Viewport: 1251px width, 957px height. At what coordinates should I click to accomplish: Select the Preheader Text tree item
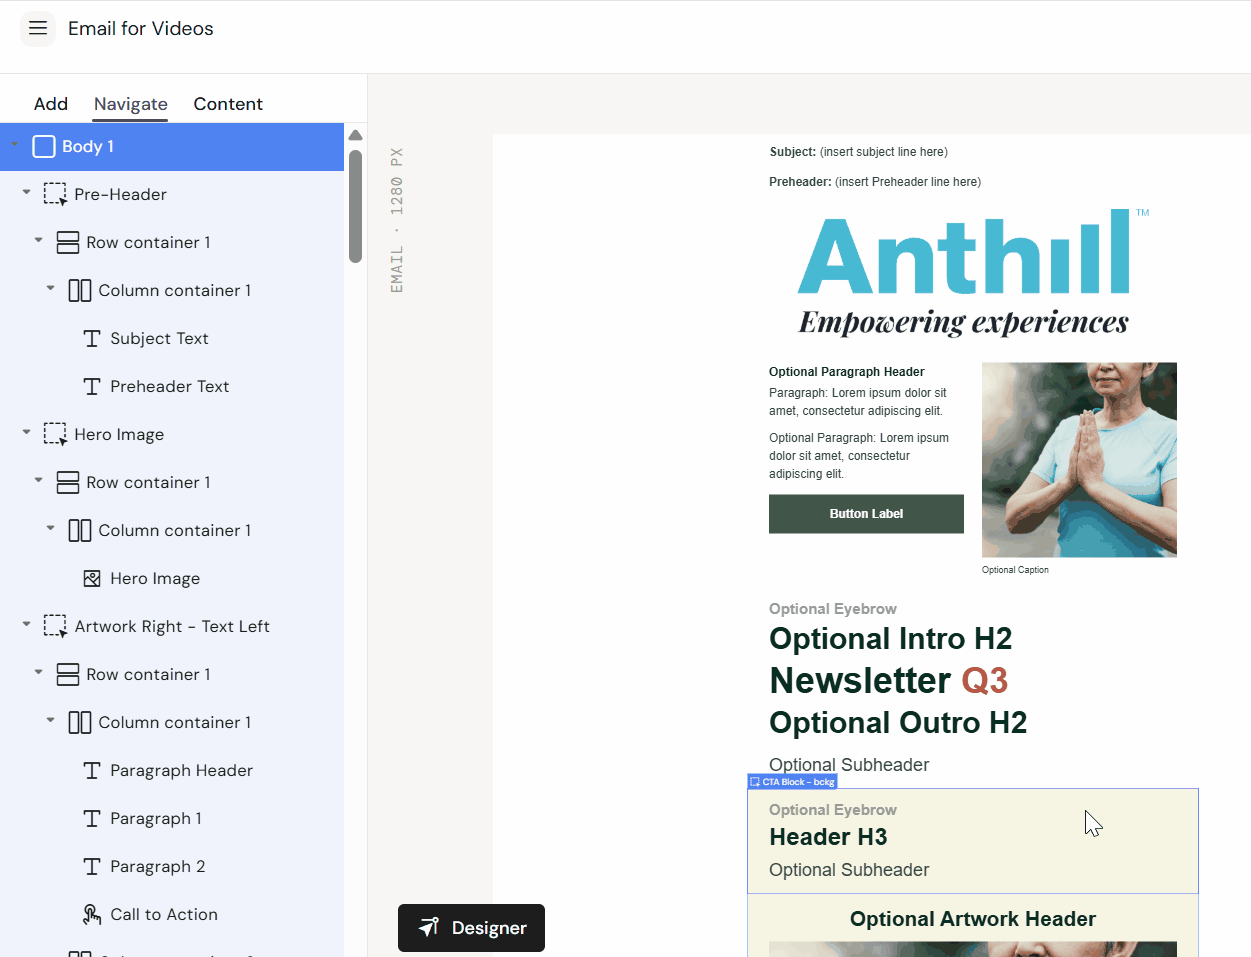click(x=169, y=387)
